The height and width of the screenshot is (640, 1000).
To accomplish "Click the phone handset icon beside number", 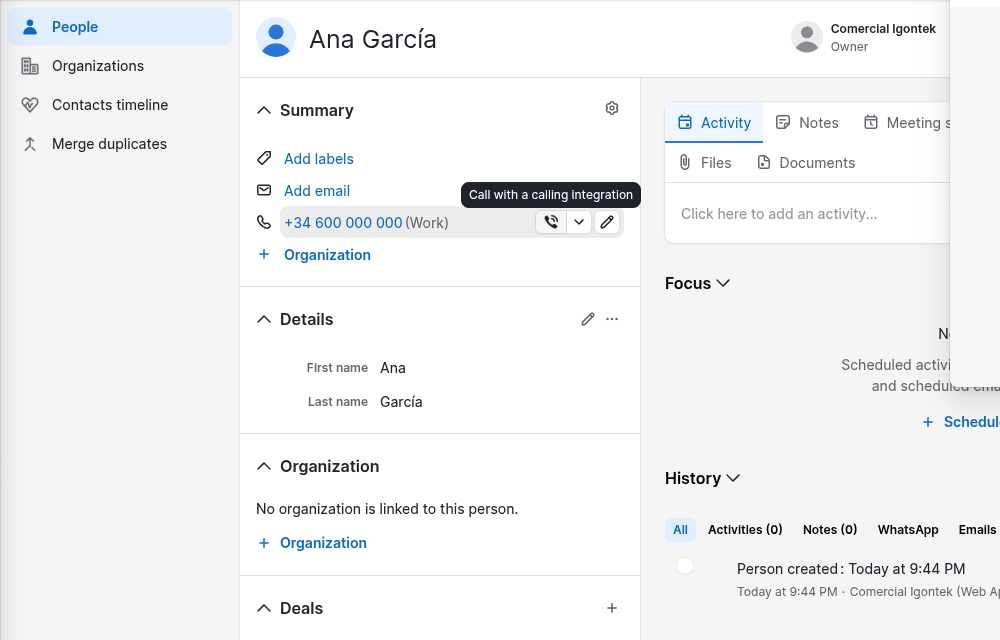I will tap(263, 222).
